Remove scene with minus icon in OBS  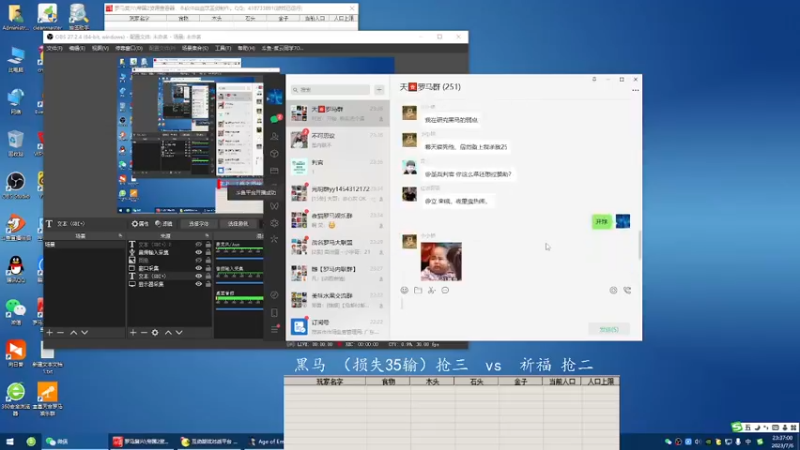point(60,333)
